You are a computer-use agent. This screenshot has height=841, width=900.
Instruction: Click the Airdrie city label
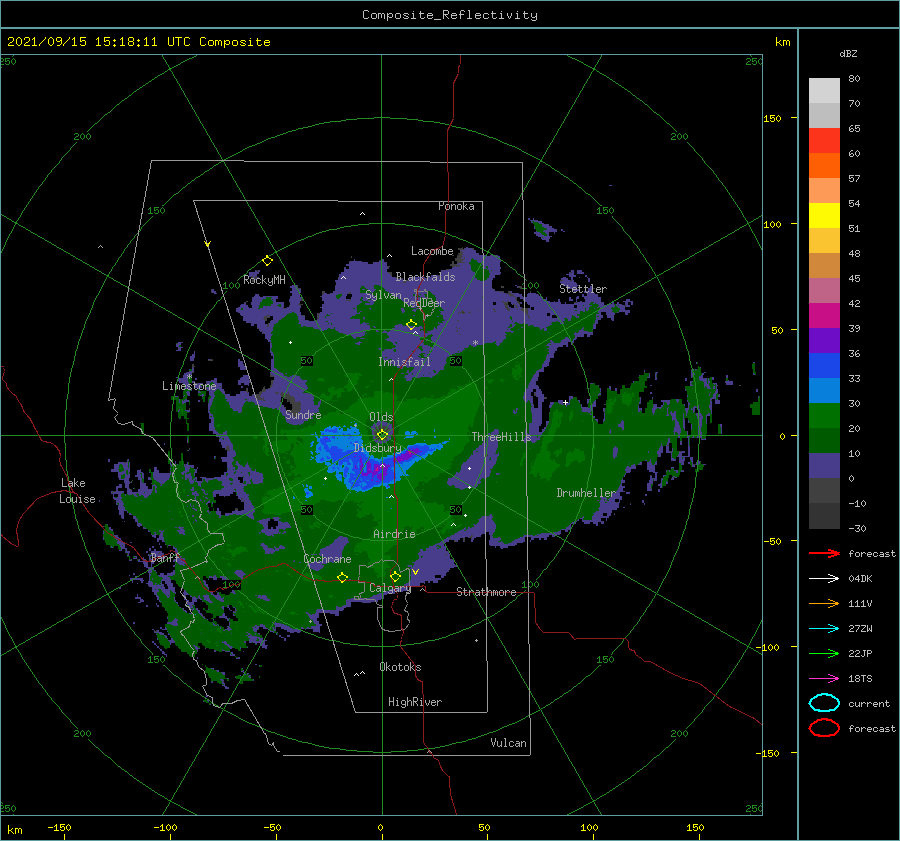(x=394, y=534)
